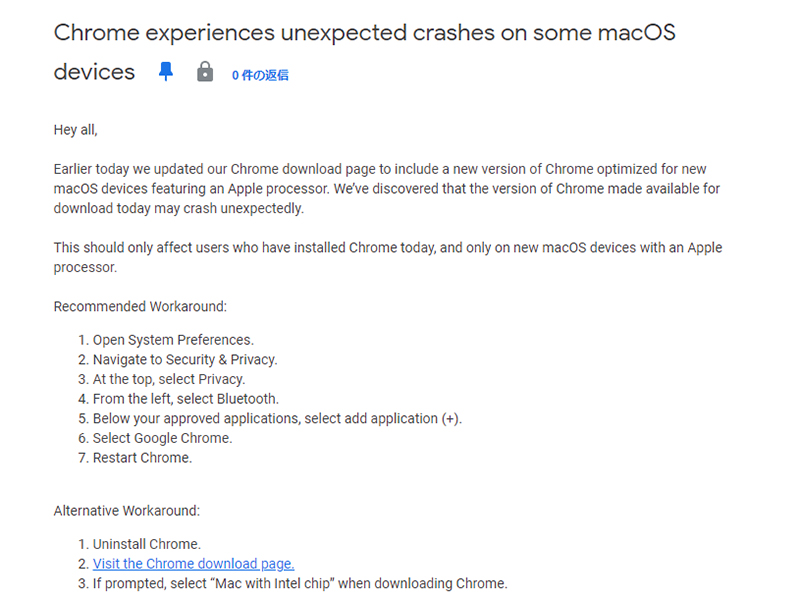Screen dimensions: 800x600
Task: Click the "Select Google Chrome." step
Action: coord(162,438)
